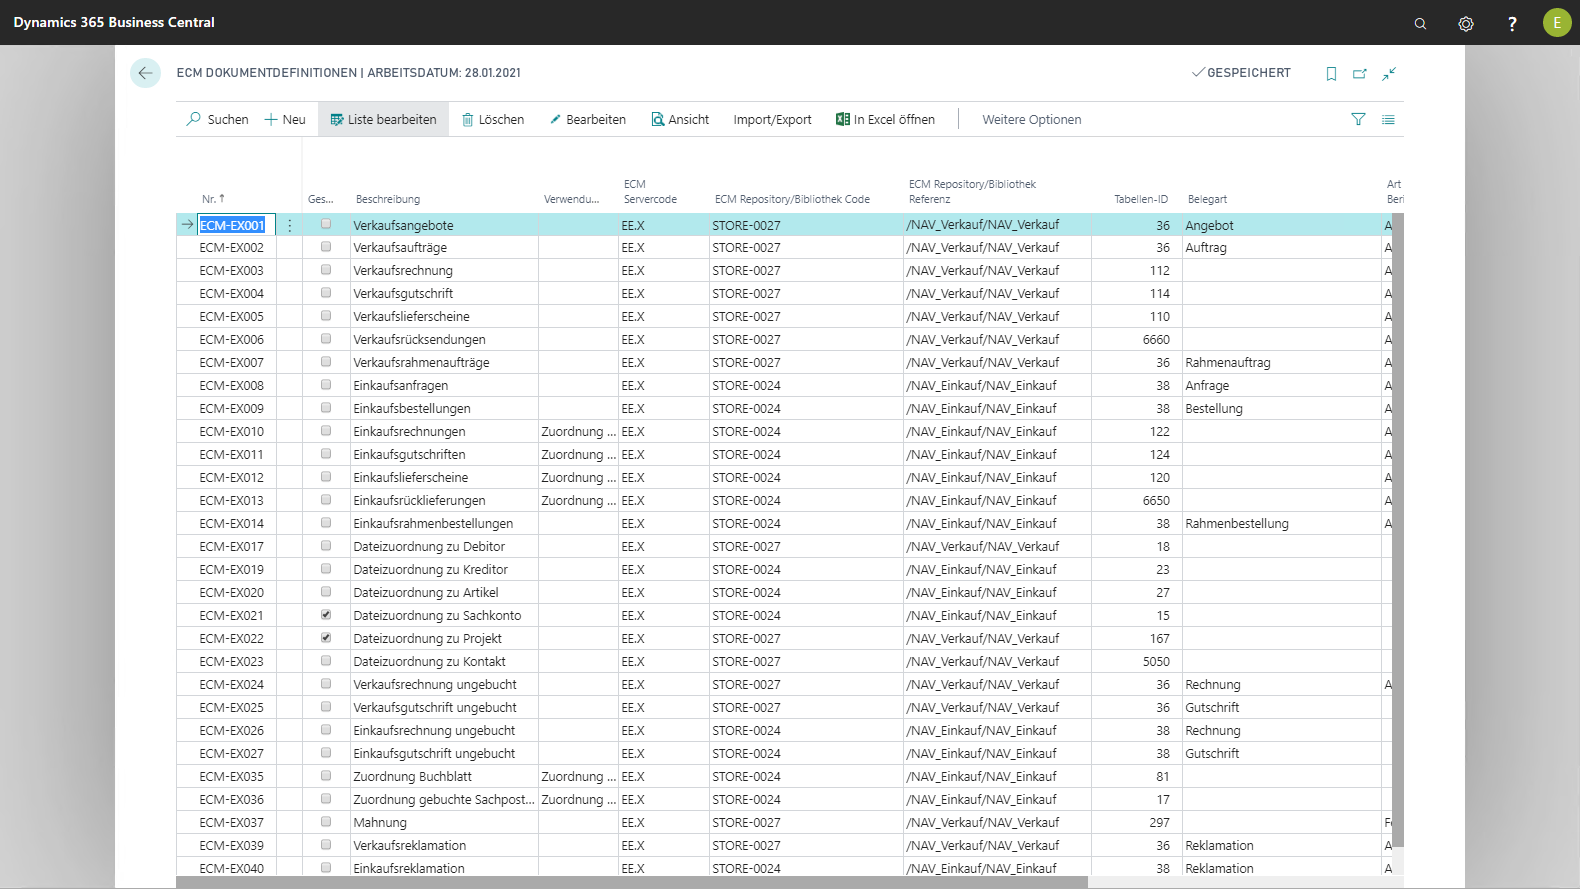Click Dynamics 365 Business Central title
1580x889 pixels.
click(114, 22)
